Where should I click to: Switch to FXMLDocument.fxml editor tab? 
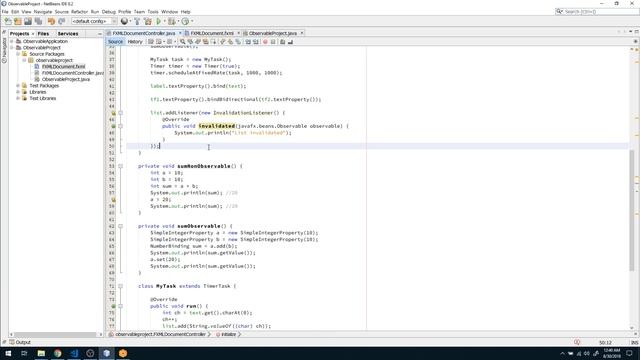(212, 33)
